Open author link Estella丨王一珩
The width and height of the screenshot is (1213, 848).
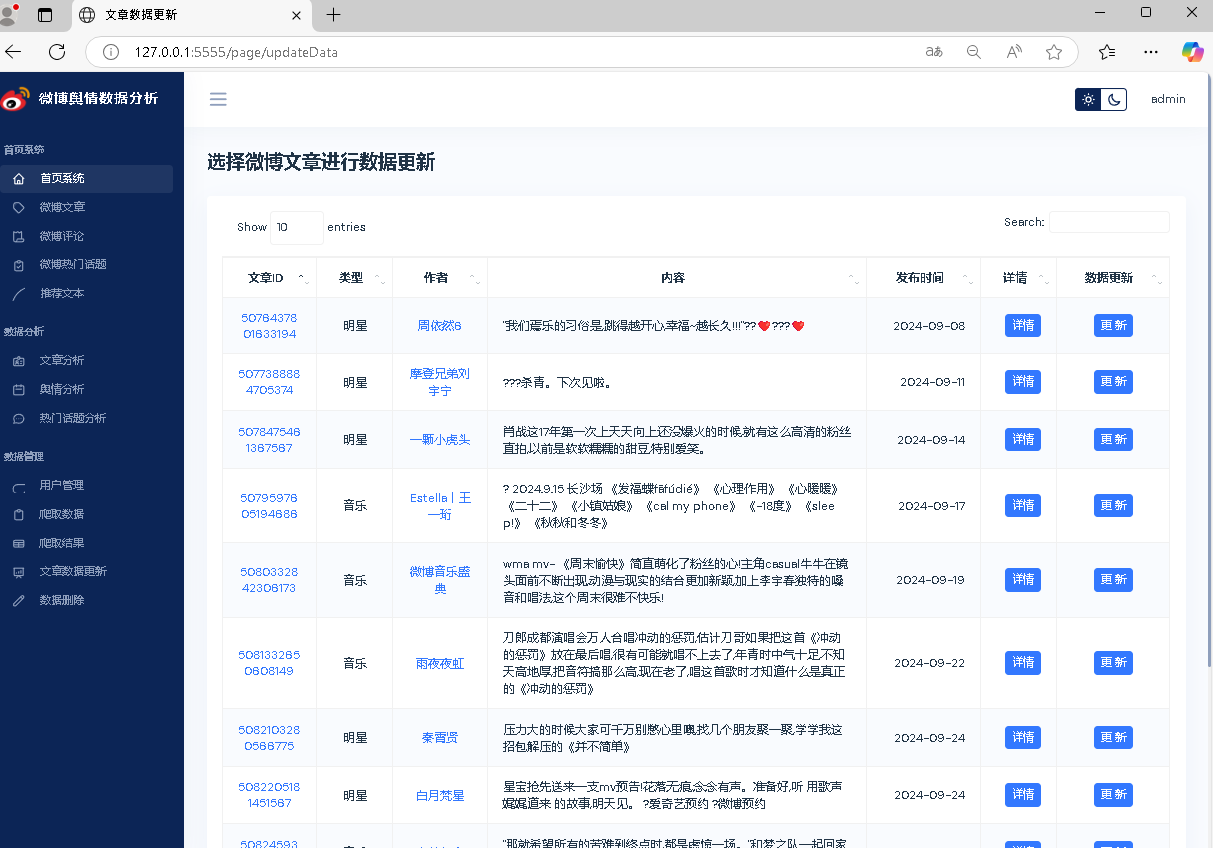[x=440, y=505]
